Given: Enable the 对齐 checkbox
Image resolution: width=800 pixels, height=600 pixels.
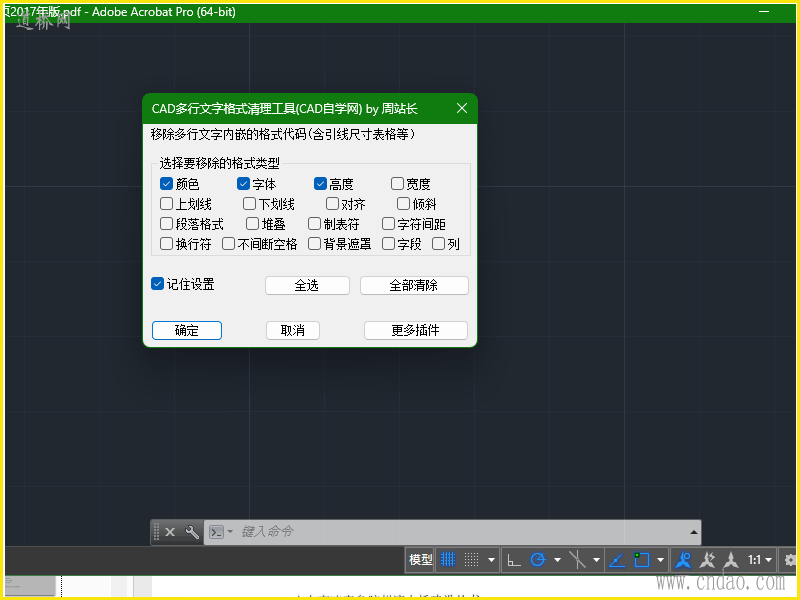Looking at the screenshot, I should (x=332, y=204).
